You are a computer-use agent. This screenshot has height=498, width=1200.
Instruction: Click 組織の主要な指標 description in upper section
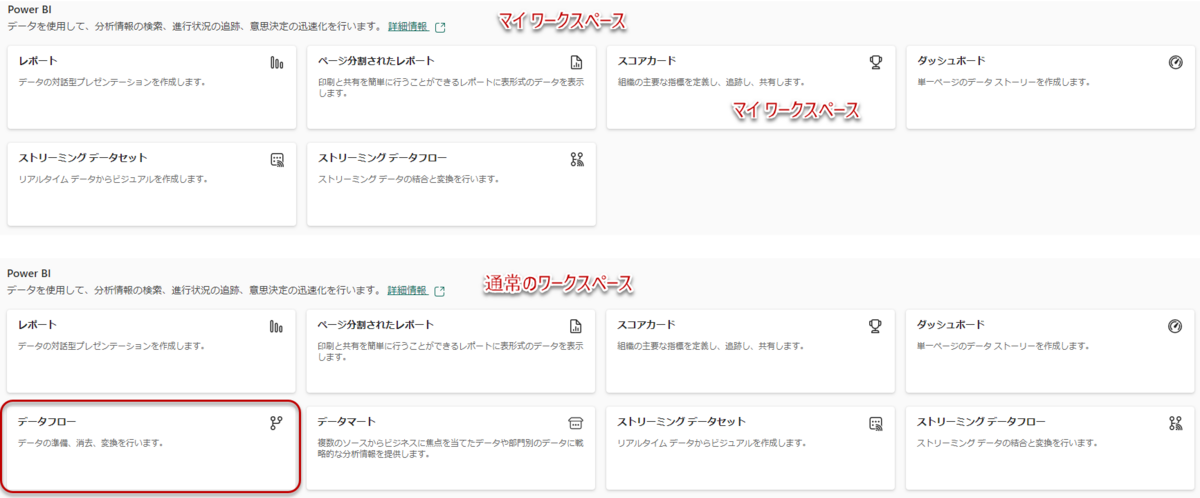tap(712, 81)
